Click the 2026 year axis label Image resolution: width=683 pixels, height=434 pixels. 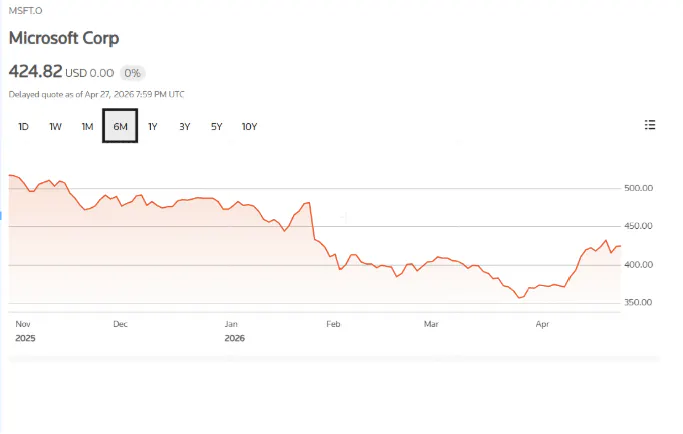(234, 338)
